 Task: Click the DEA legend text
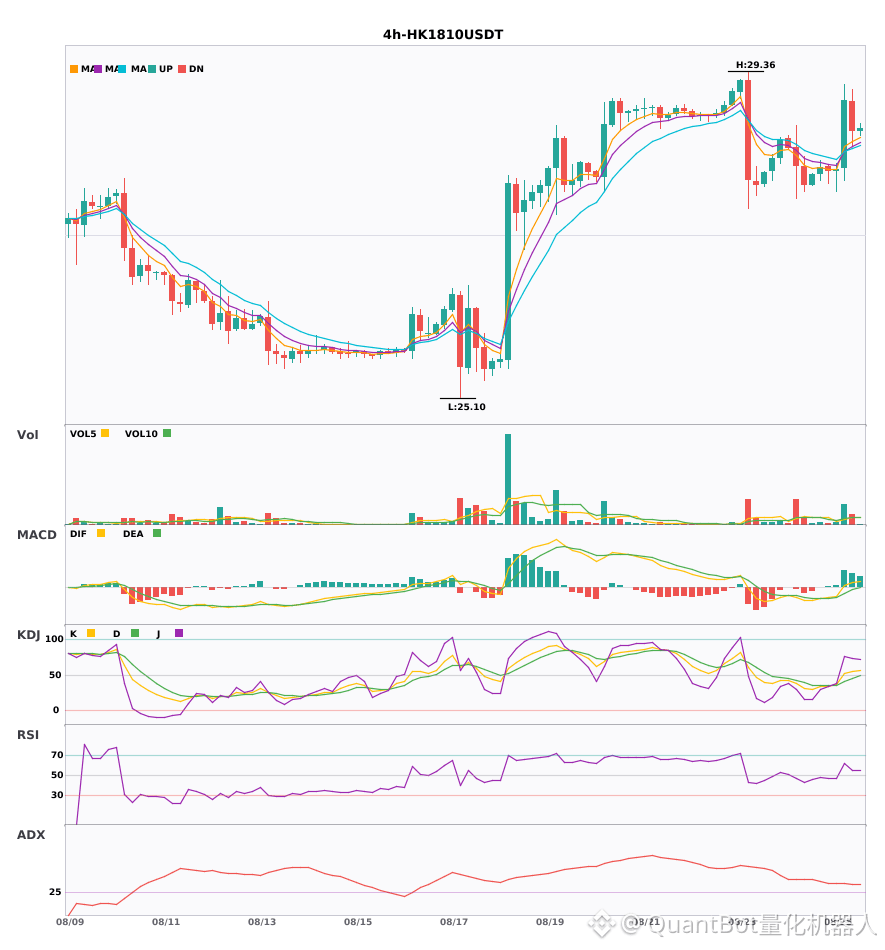(133, 534)
